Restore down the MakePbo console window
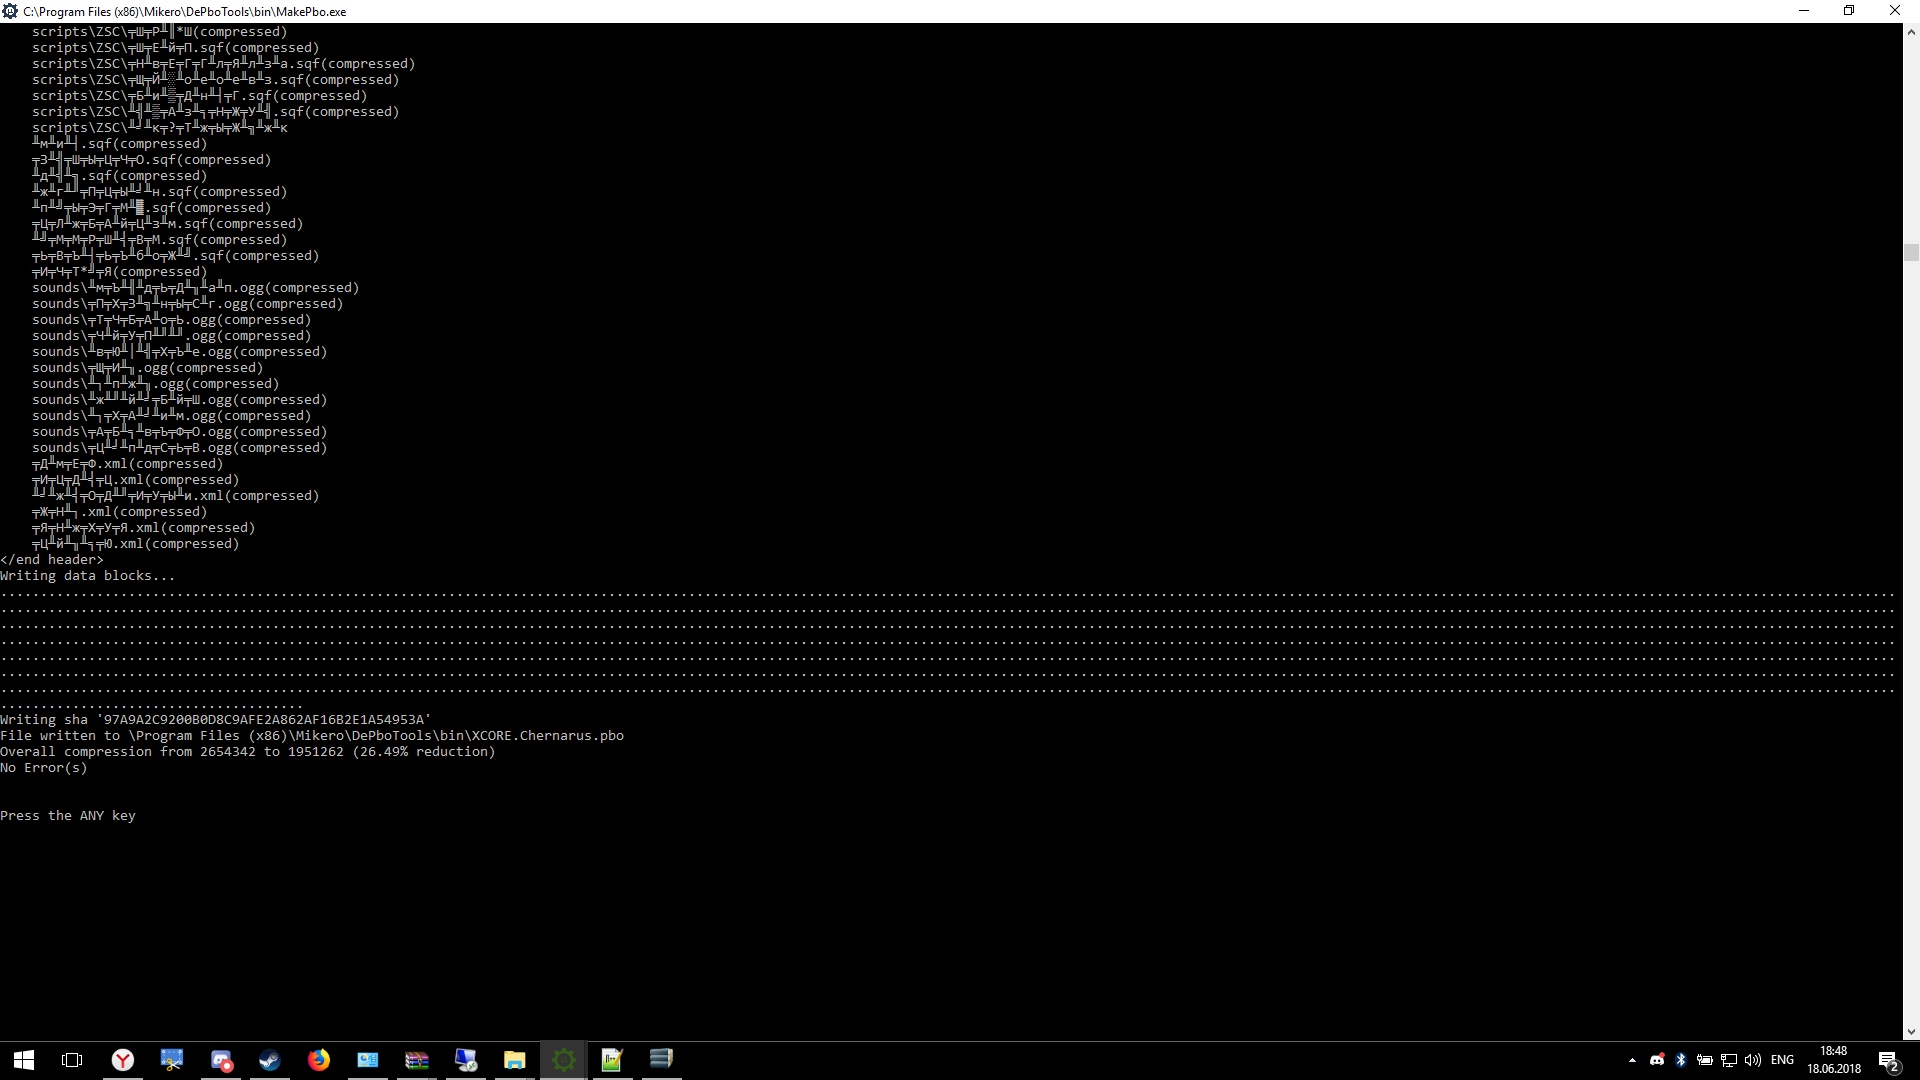The height and width of the screenshot is (1080, 1920). (x=1849, y=11)
